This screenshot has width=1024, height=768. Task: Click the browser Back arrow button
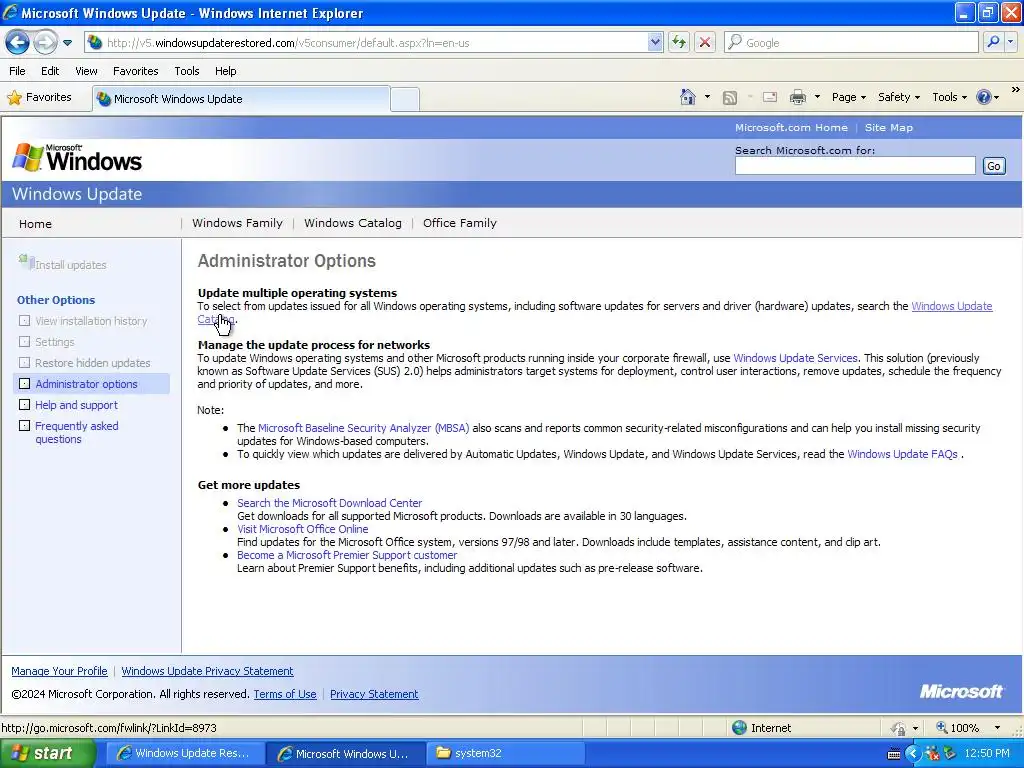[18, 43]
